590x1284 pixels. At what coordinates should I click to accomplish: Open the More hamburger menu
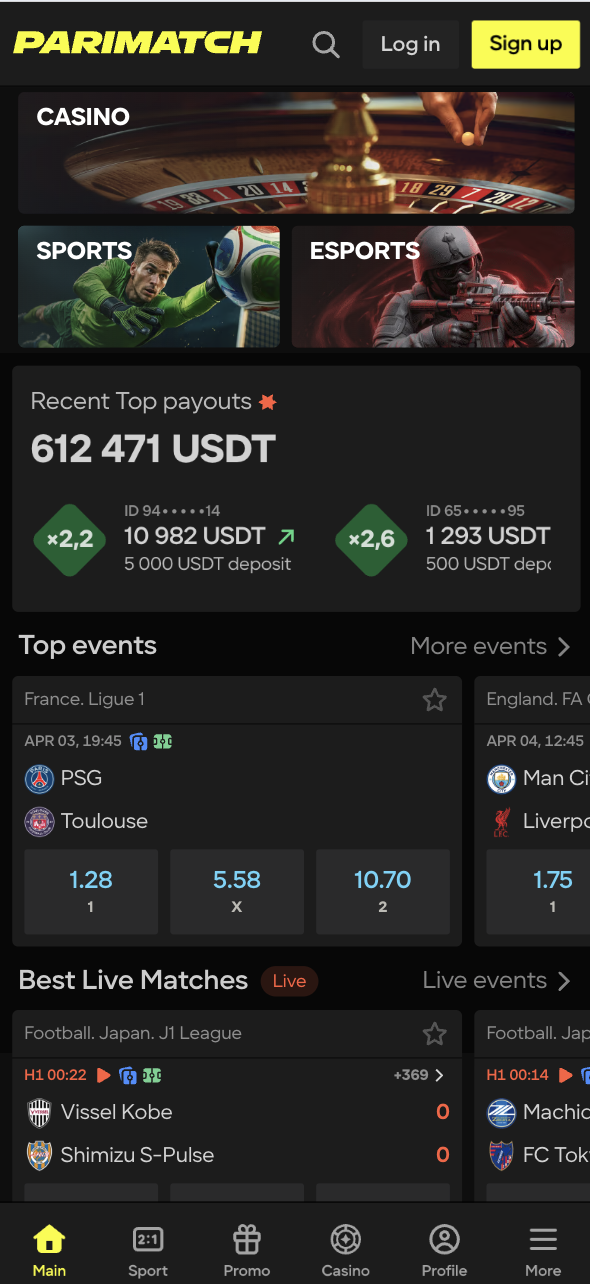tap(543, 1240)
